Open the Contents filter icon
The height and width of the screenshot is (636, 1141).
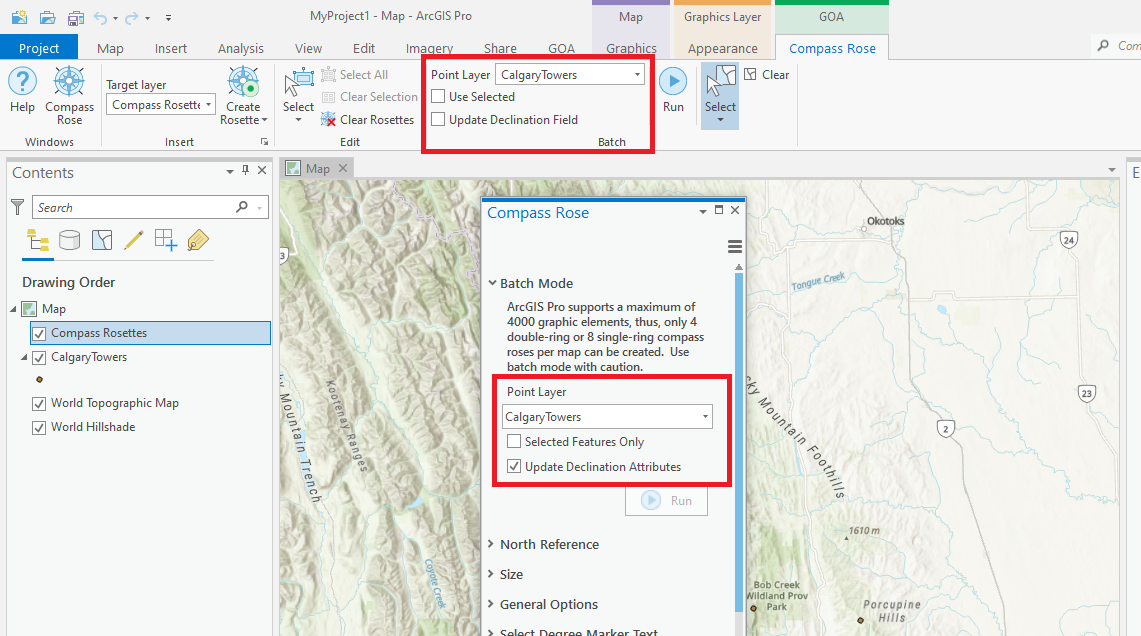click(x=17, y=206)
